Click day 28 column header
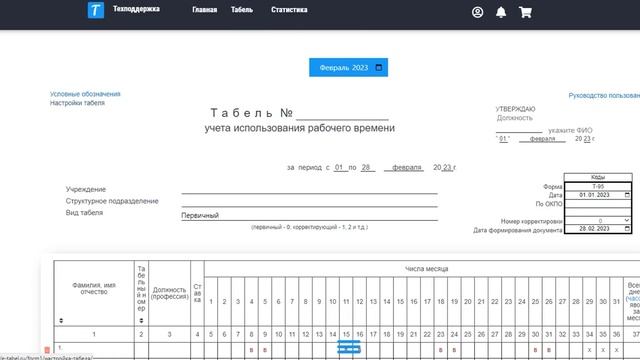 click(x=576, y=302)
